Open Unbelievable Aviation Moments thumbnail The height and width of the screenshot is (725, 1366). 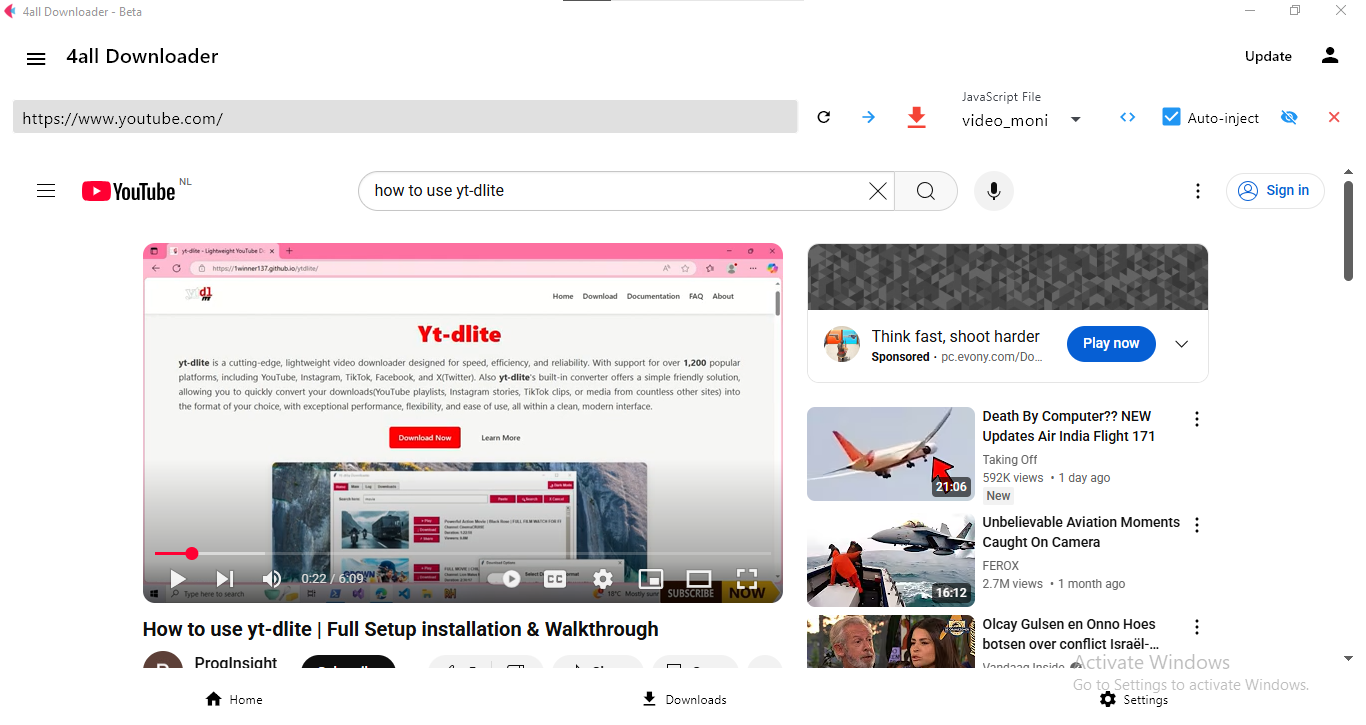tap(891, 560)
